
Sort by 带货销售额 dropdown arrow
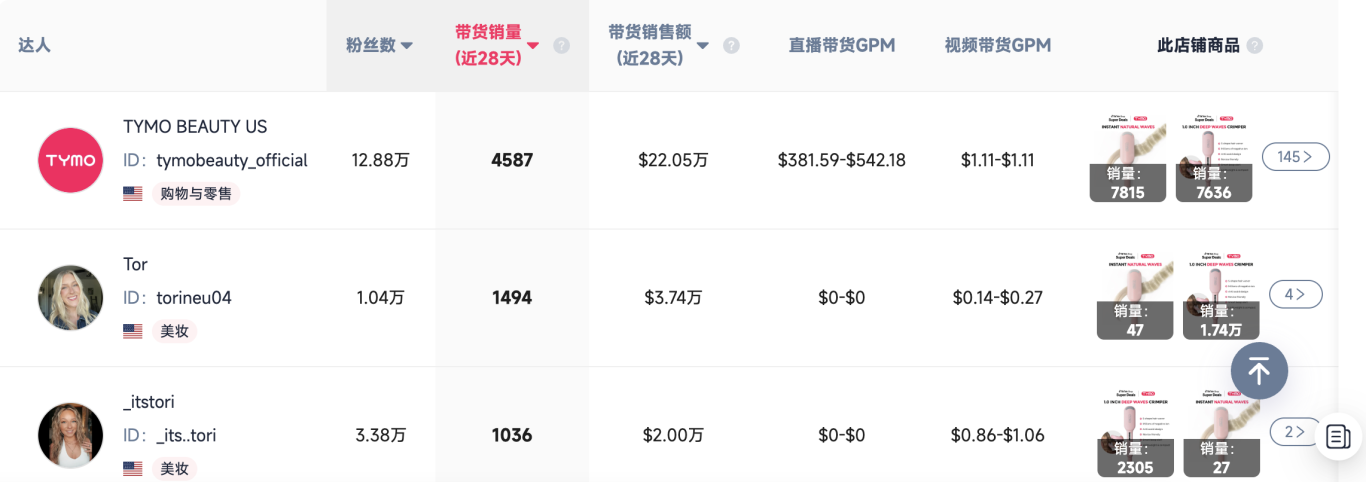click(x=703, y=45)
